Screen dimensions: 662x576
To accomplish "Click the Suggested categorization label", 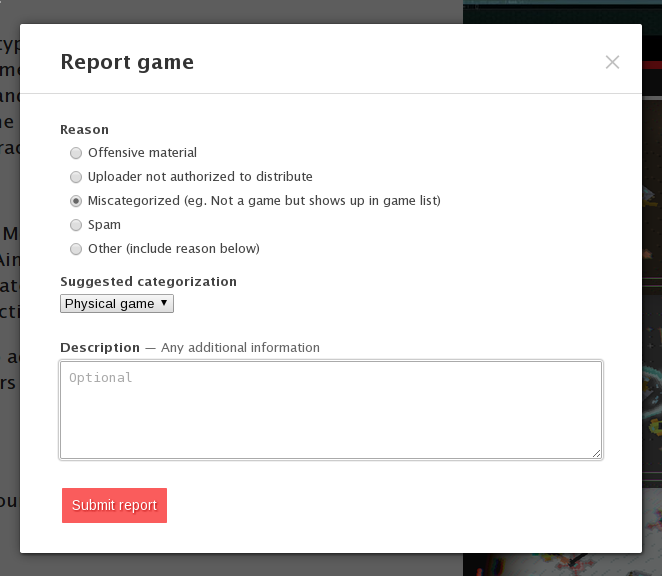I will click(149, 282).
